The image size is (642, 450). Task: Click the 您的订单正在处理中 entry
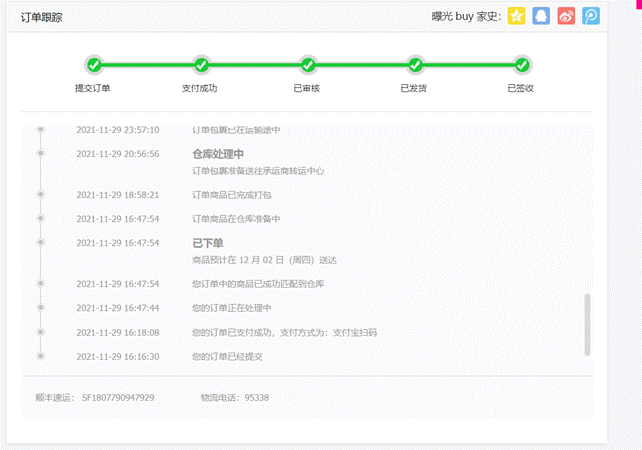(x=232, y=308)
